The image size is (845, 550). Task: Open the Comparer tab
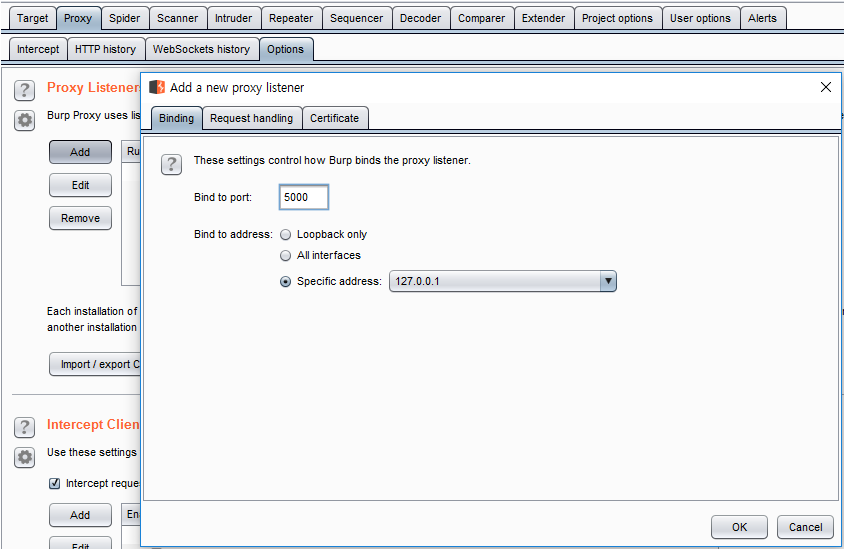pos(481,18)
